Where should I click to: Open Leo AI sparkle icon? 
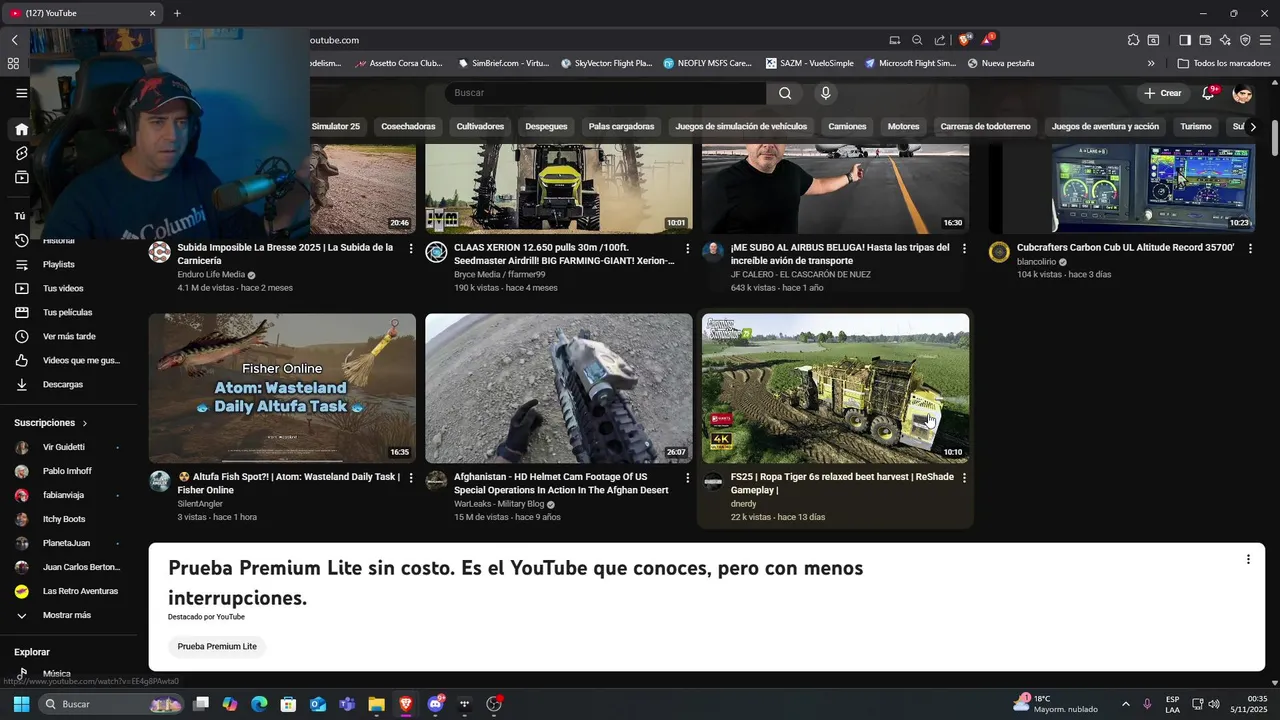coord(1225,40)
